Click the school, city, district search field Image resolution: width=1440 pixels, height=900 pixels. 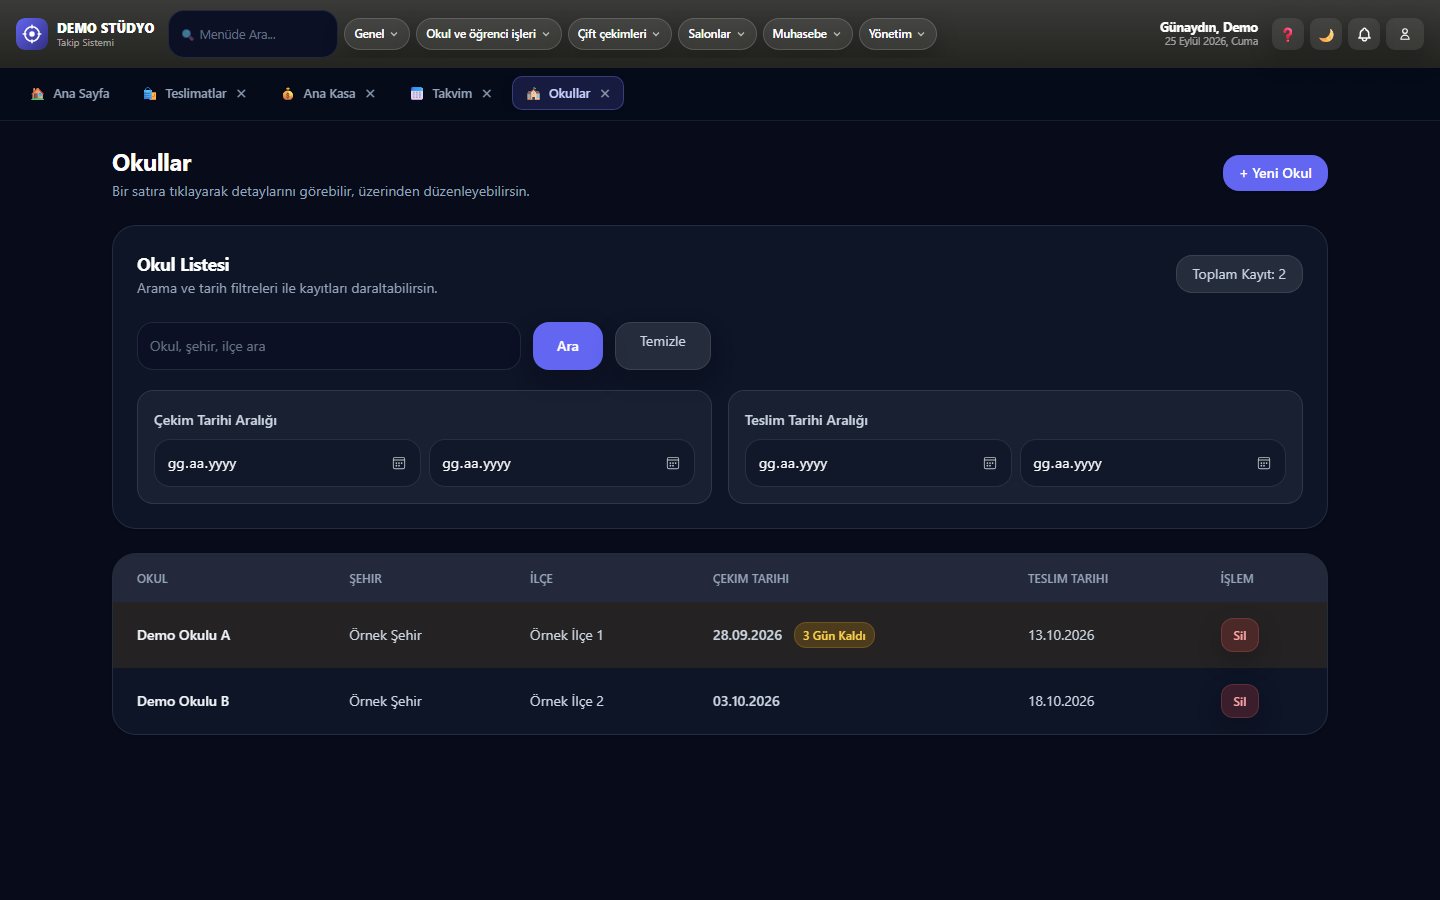click(329, 346)
